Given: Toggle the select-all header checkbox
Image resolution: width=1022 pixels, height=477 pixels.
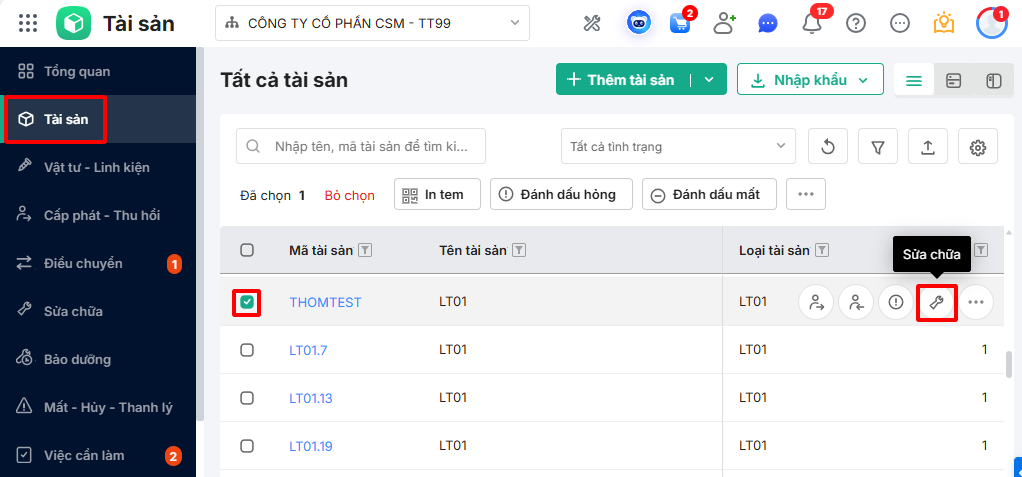Looking at the screenshot, I should point(247,250).
